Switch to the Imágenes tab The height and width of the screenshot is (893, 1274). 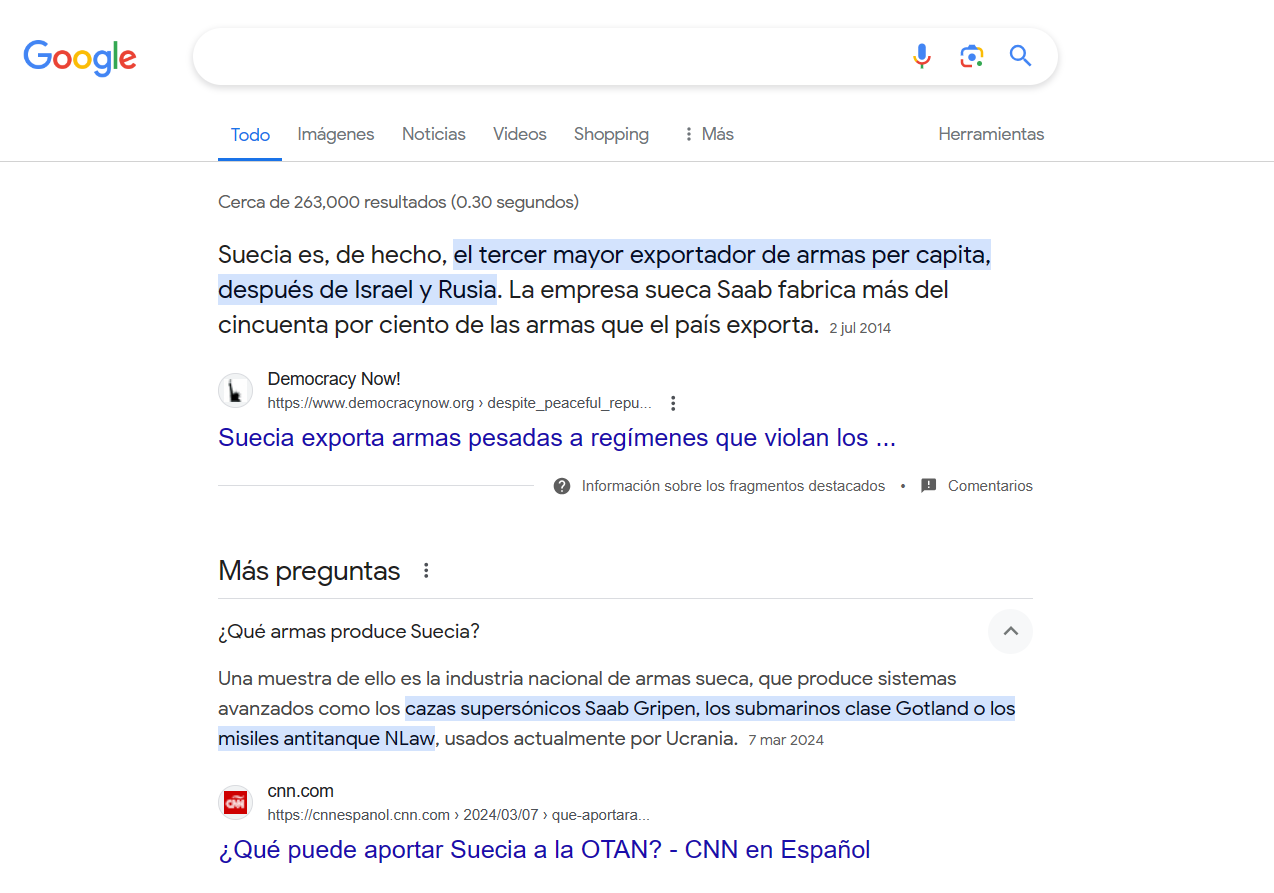[x=336, y=134]
